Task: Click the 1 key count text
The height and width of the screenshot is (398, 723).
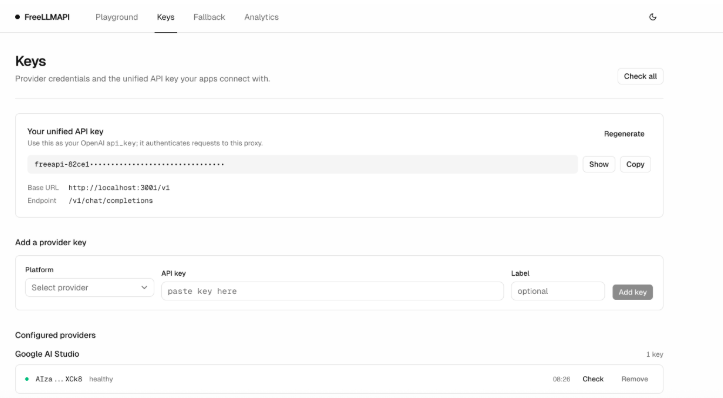Action: click(x=654, y=354)
